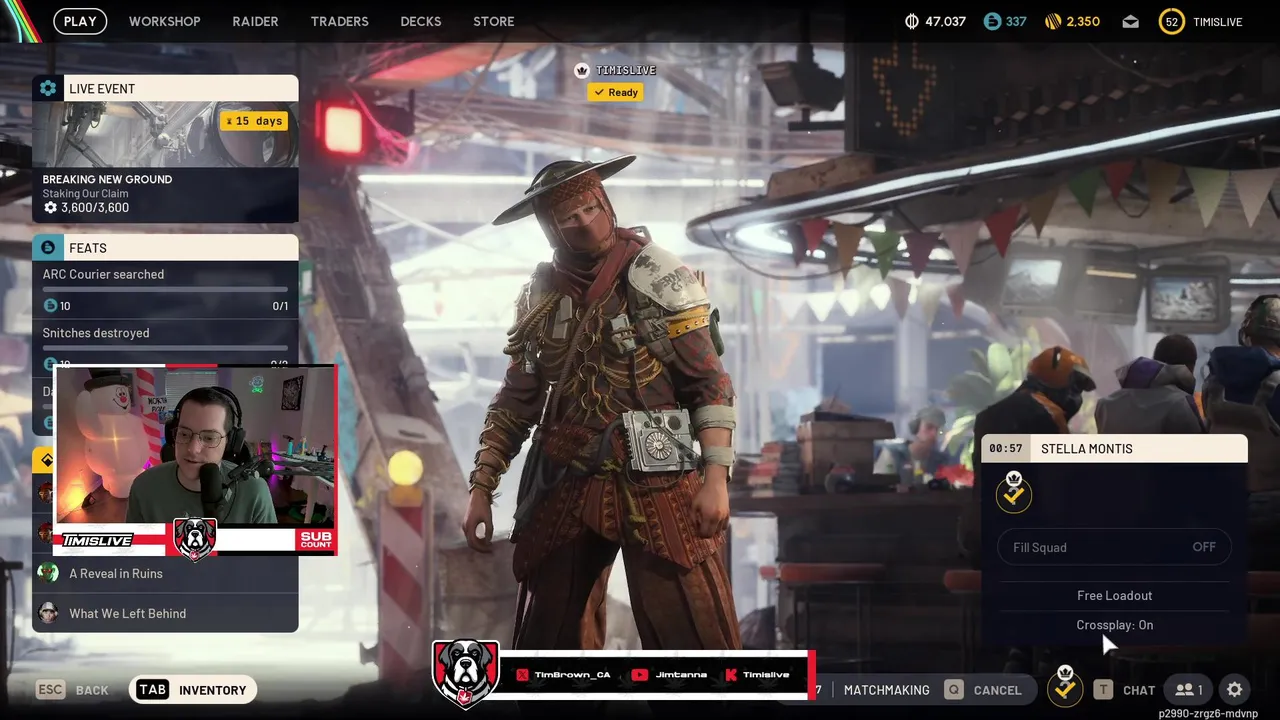This screenshot has width=1280, height=720.
Task: Click the What We Left Behind portrait icon
Action: point(47,613)
